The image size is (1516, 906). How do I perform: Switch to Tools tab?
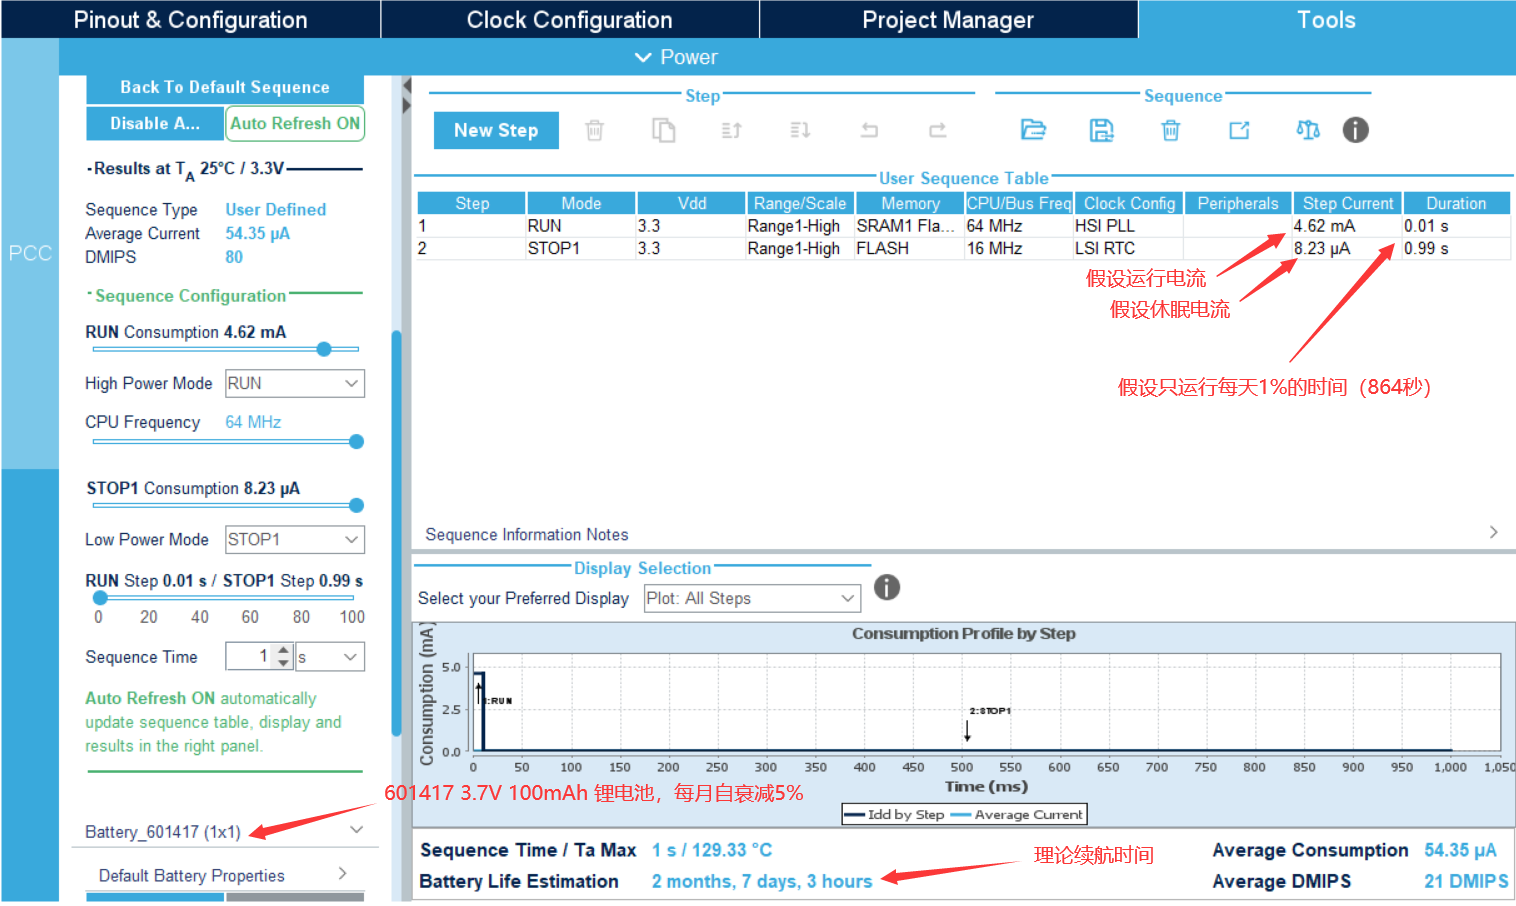[x=1326, y=20]
